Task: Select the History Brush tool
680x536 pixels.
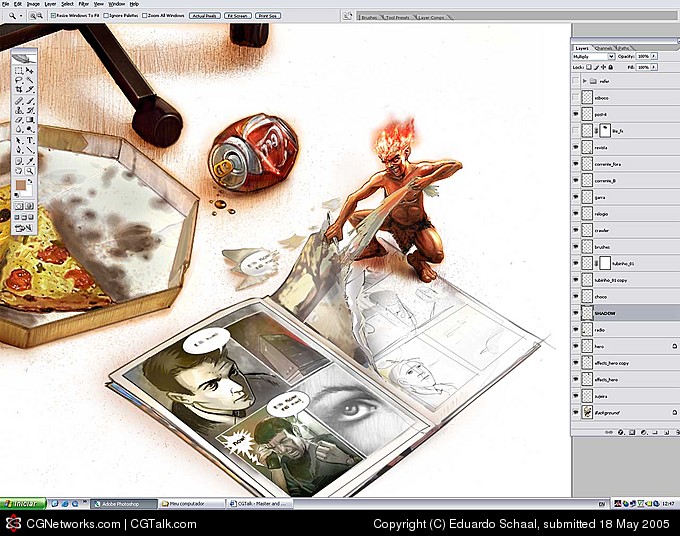Action: coord(30,111)
